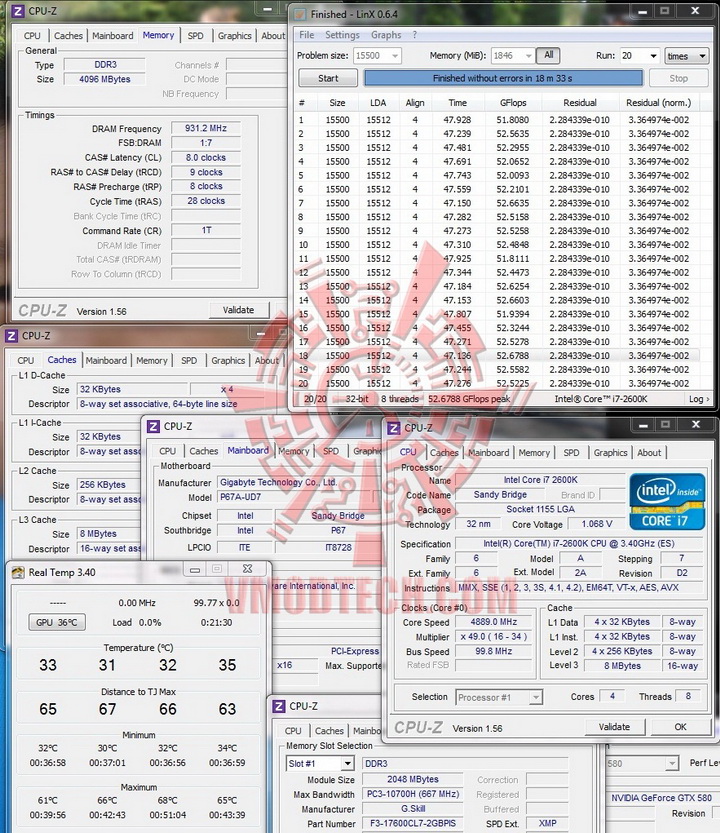Click the Core Speed value 4889.0 MHz
Image resolution: width=720 pixels, height=833 pixels.
click(493, 622)
